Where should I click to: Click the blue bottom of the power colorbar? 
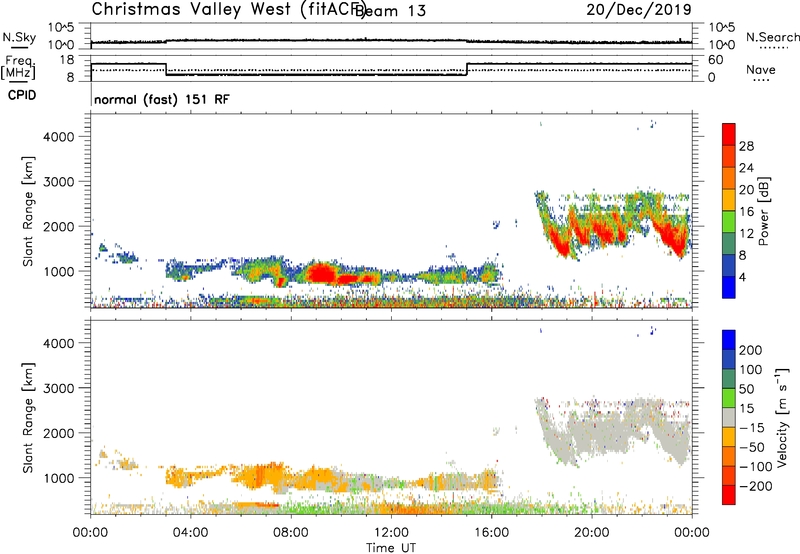click(729, 287)
